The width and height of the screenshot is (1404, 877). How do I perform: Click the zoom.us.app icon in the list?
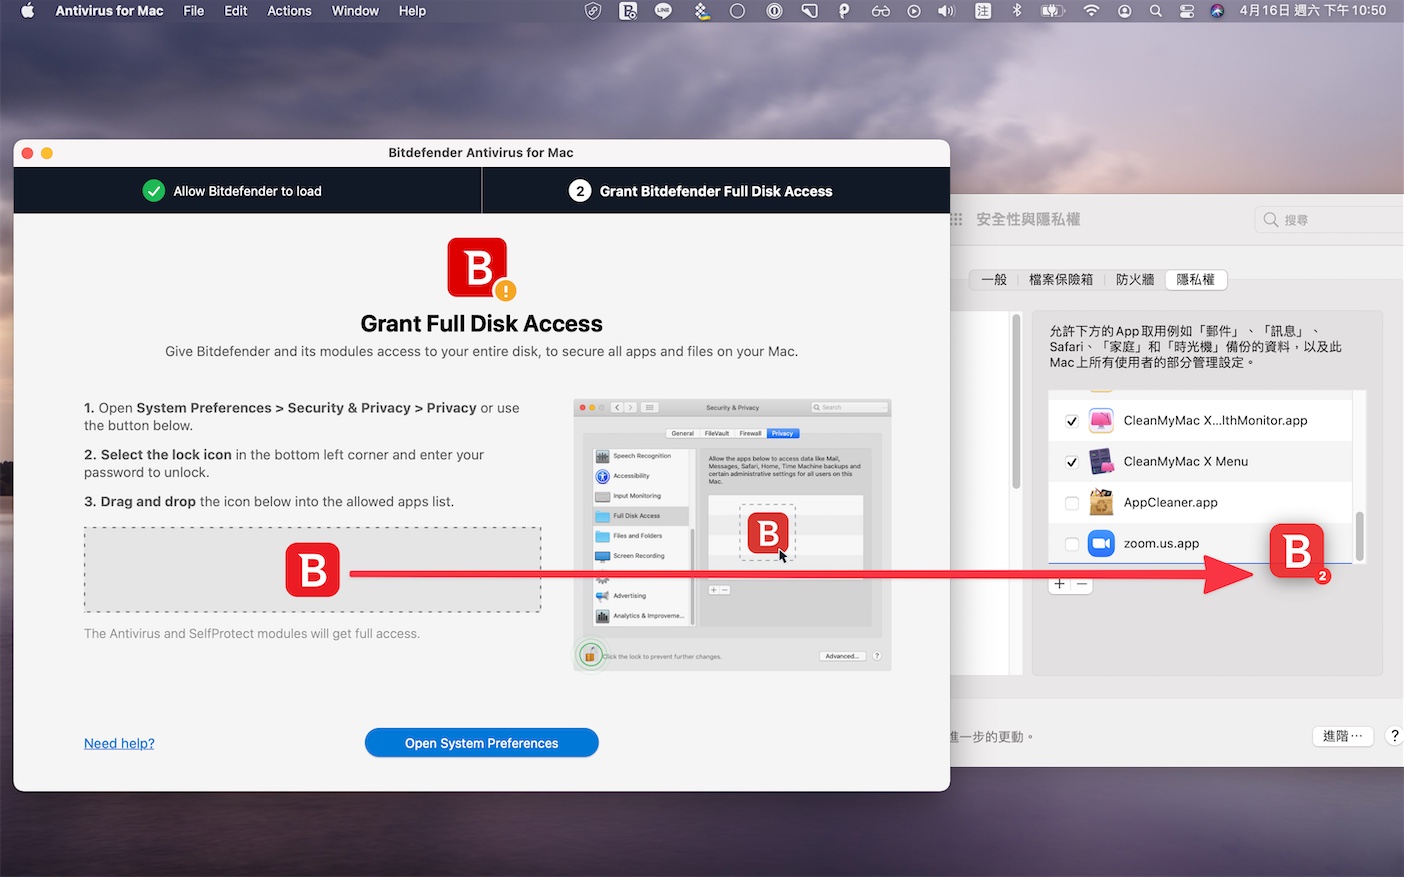pos(1101,543)
